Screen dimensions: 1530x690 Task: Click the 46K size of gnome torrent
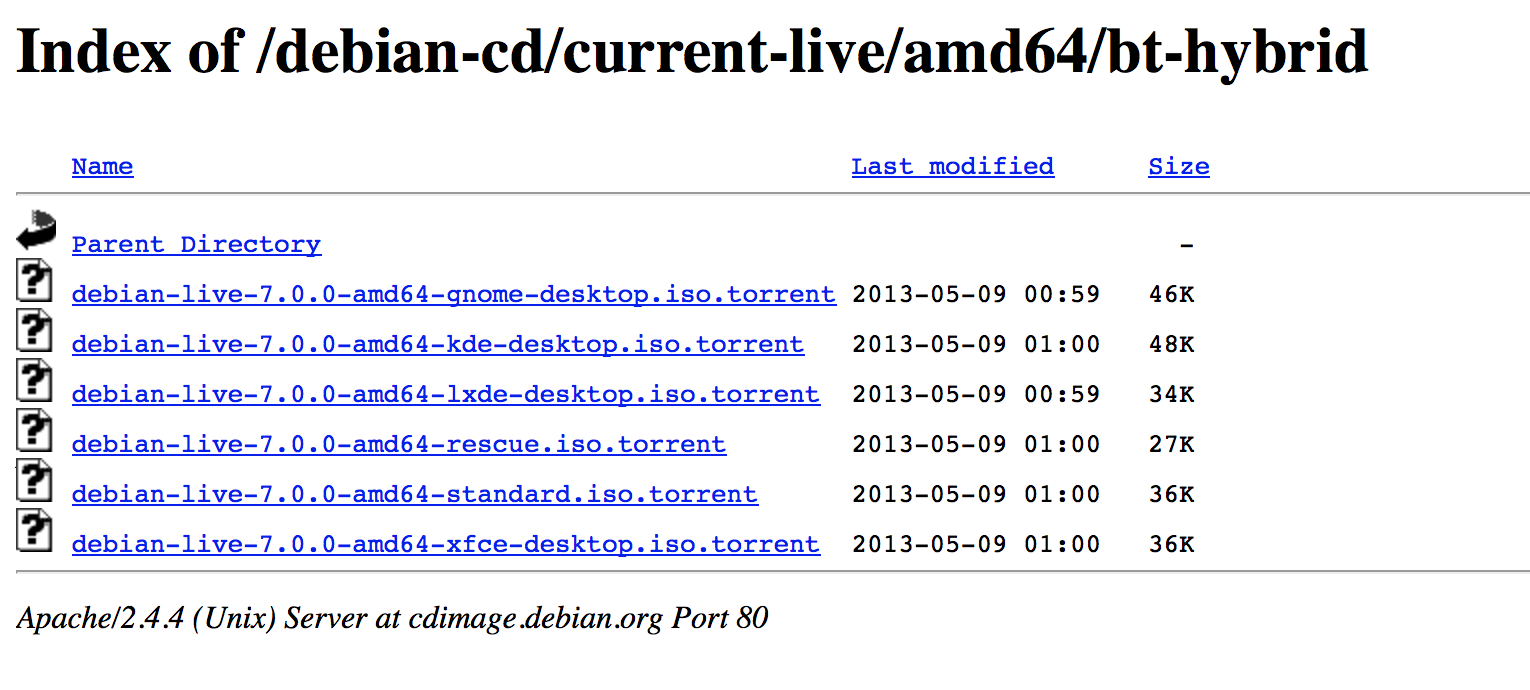click(x=1171, y=294)
